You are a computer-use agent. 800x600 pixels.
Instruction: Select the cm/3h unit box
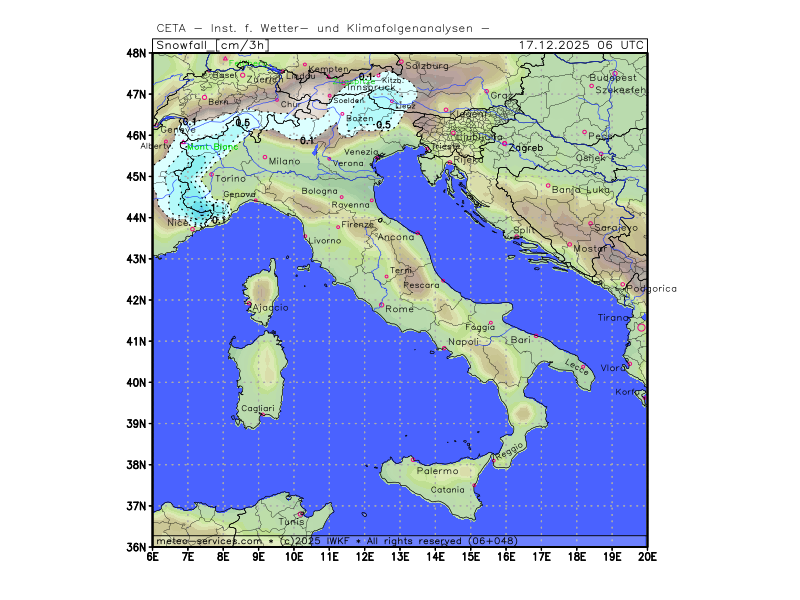(x=245, y=45)
